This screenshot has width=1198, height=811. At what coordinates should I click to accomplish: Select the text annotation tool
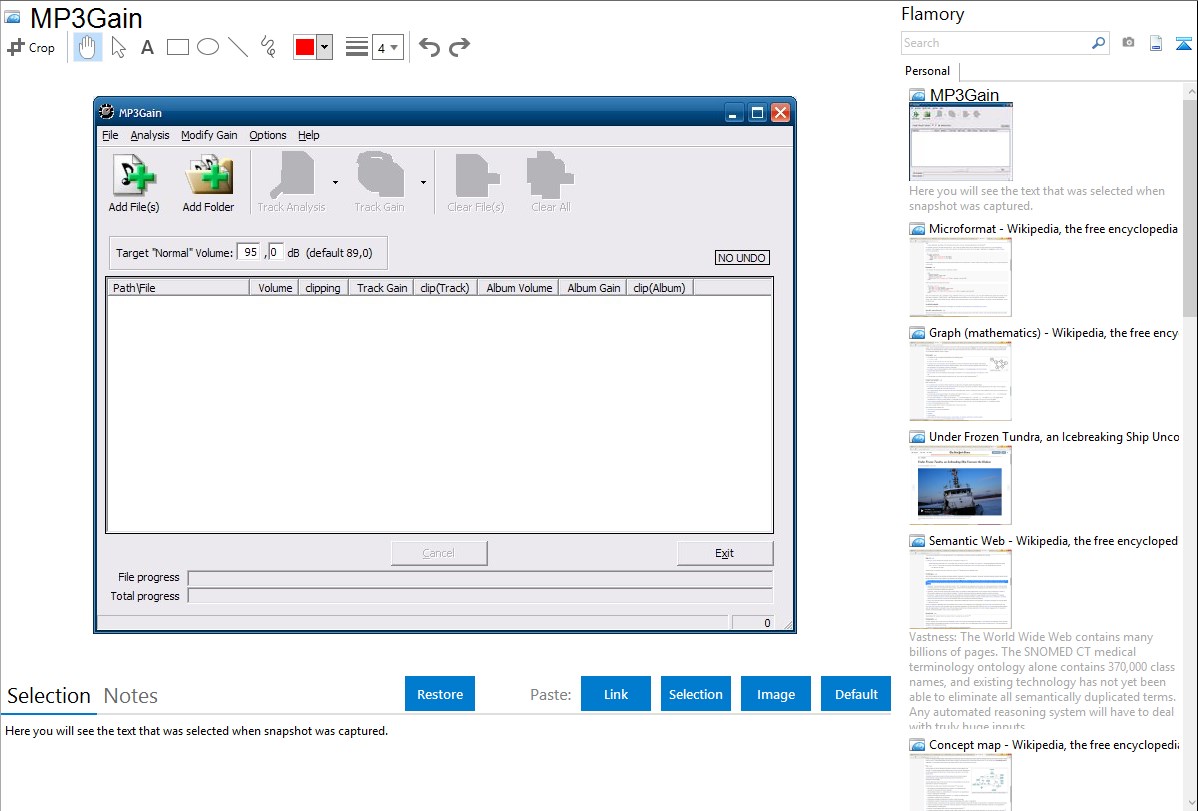[147, 47]
